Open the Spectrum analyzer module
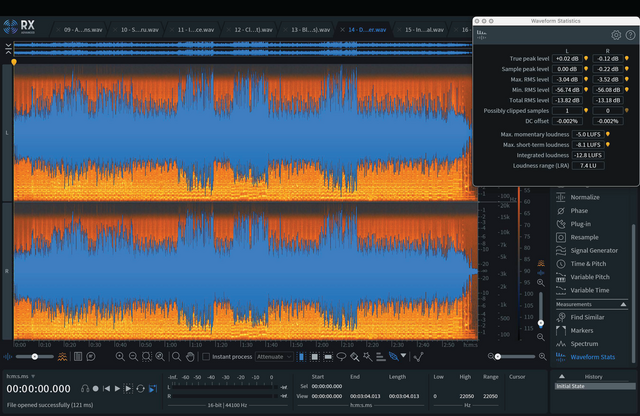This screenshot has height=416, width=640. pyautogui.click(x=584, y=343)
